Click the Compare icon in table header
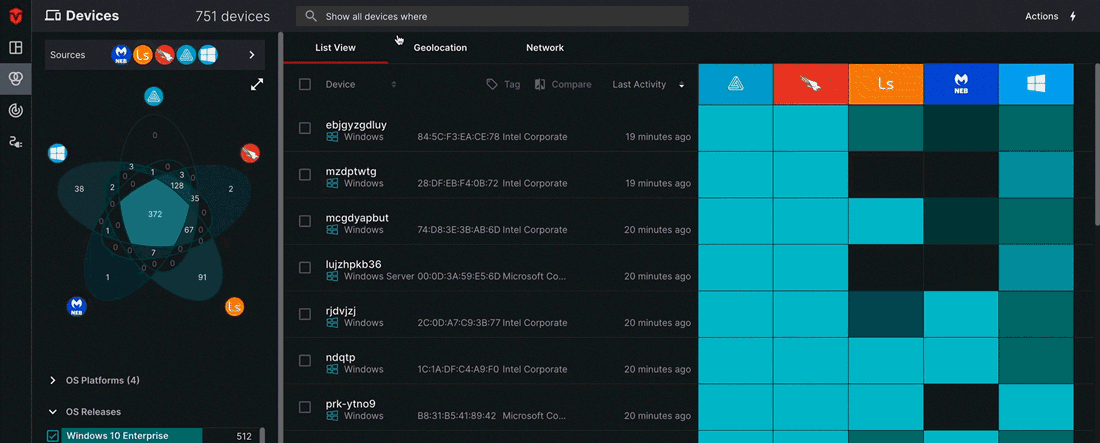This screenshot has height=443, width=1100. 540,84
